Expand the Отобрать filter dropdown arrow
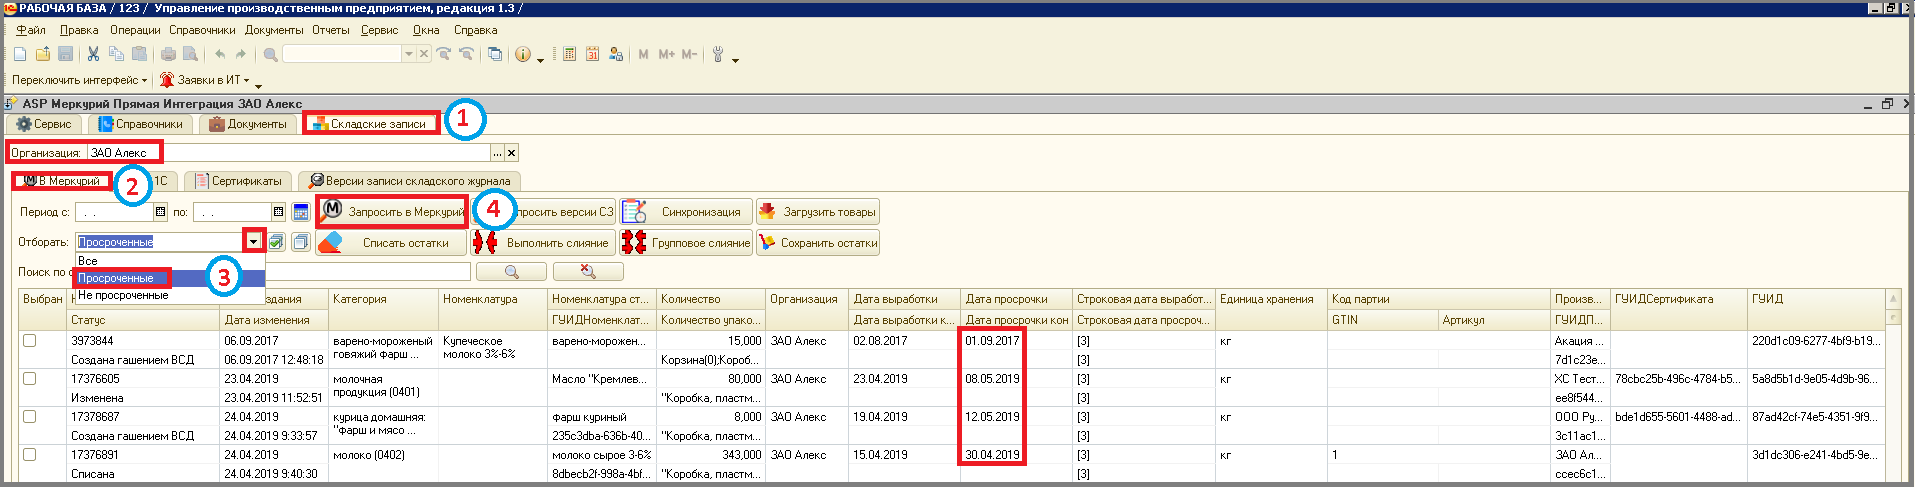The width and height of the screenshot is (1915, 487). (x=254, y=242)
